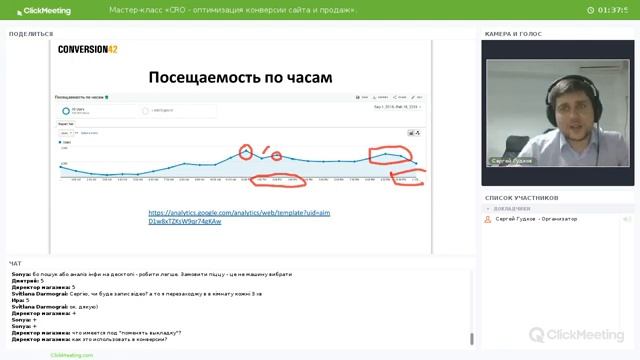Click the clock icon beside the timer
This screenshot has height=360, width=640.
[x=590, y=10]
